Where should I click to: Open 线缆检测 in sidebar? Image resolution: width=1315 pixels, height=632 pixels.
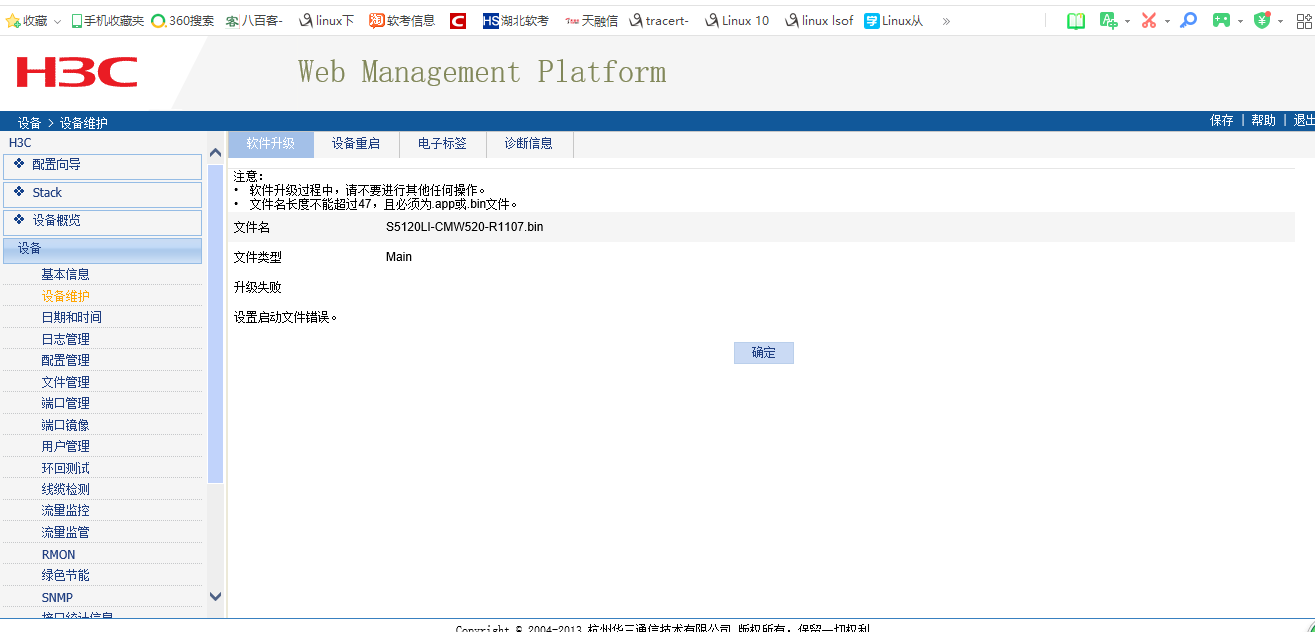point(65,489)
